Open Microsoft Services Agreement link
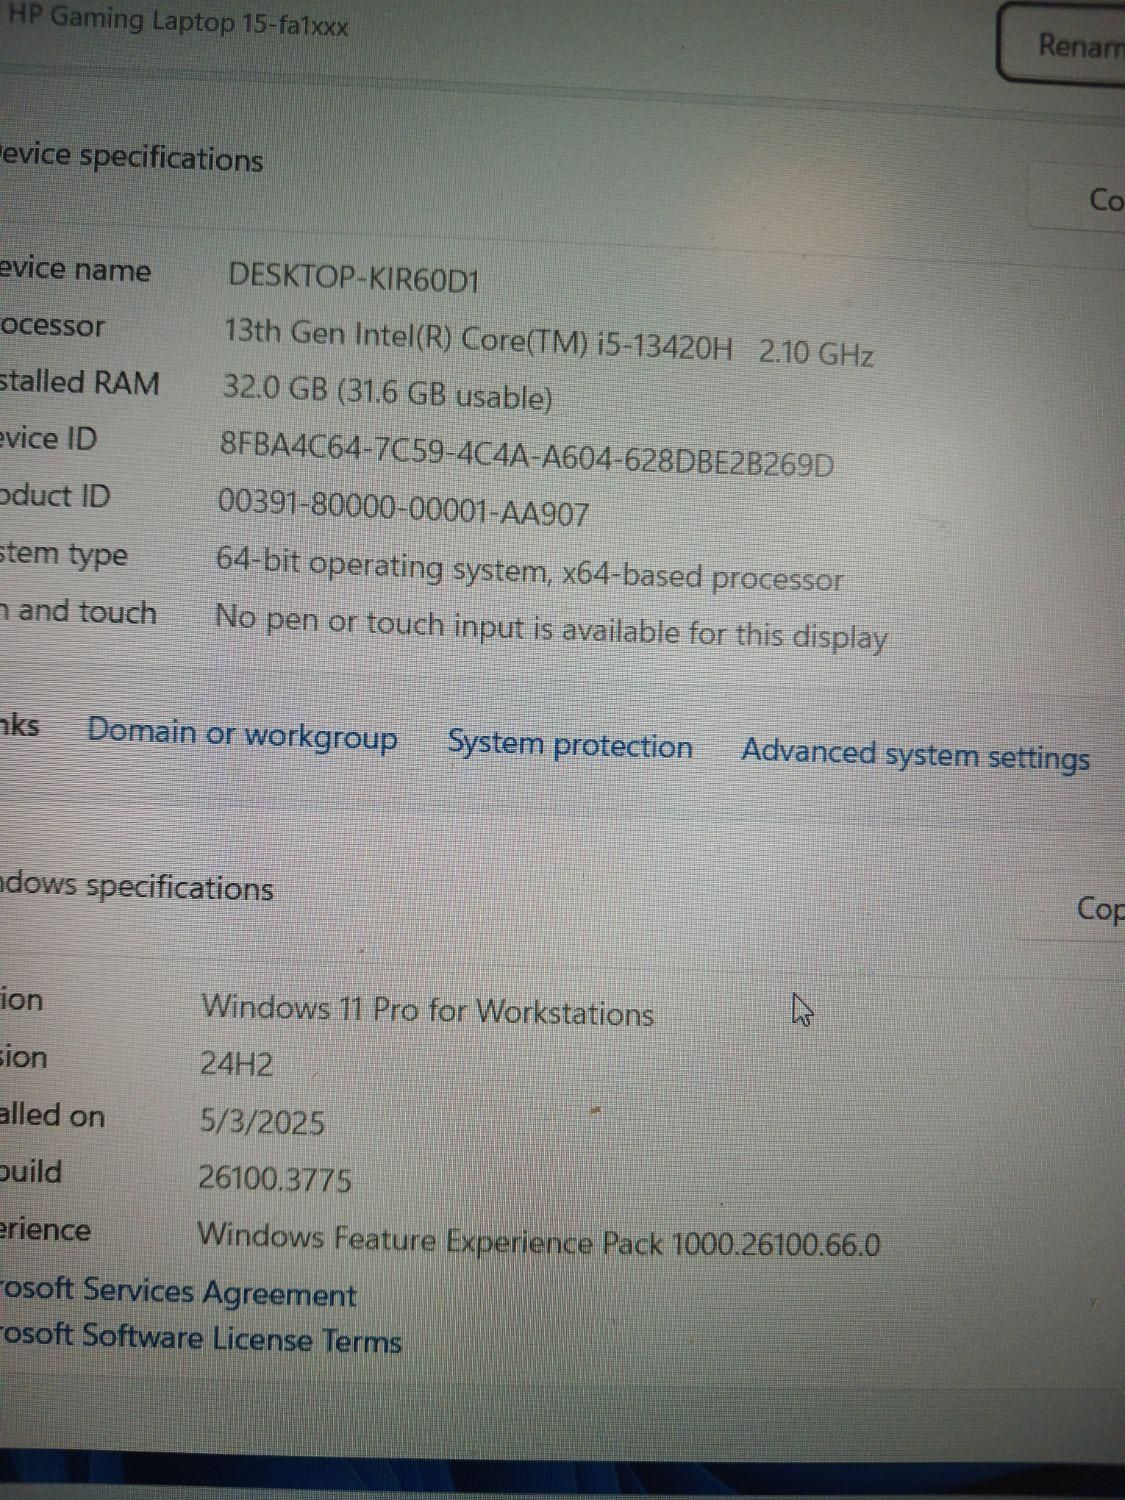The image size is (1125, 1500). [x=178, y=1292]
